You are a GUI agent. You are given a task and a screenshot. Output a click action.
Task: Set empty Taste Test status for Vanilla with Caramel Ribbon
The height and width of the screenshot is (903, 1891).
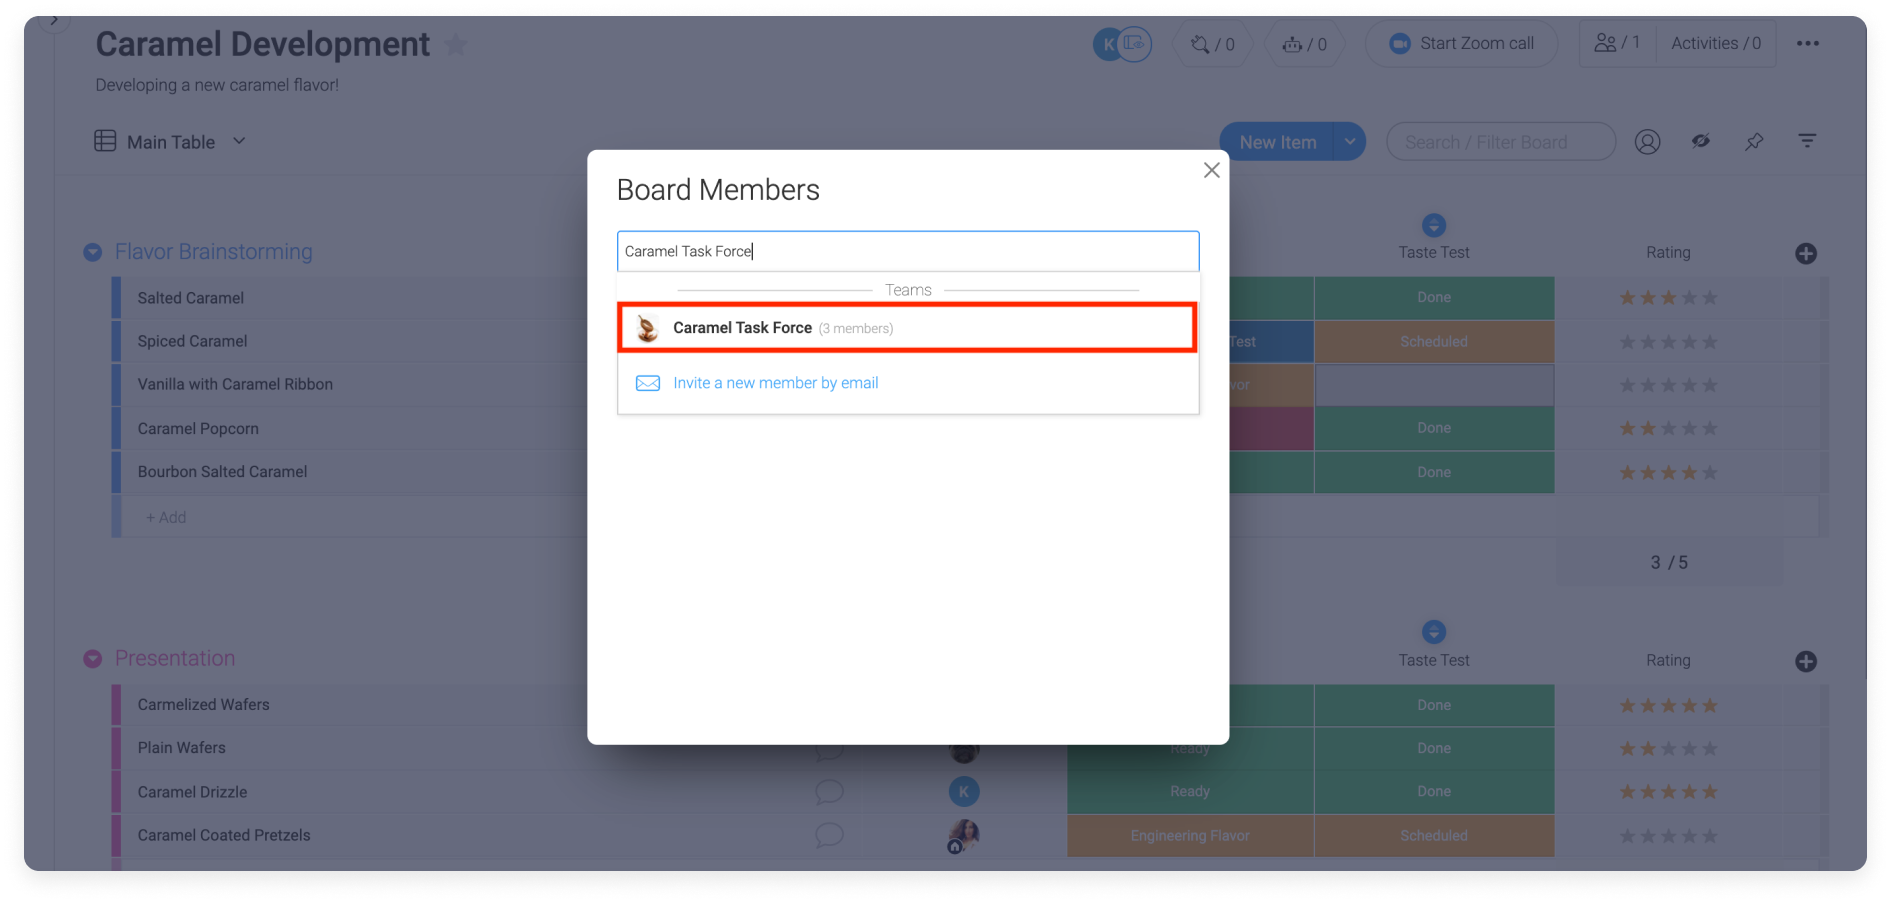pyautogui.click(x=1434, y=385)
